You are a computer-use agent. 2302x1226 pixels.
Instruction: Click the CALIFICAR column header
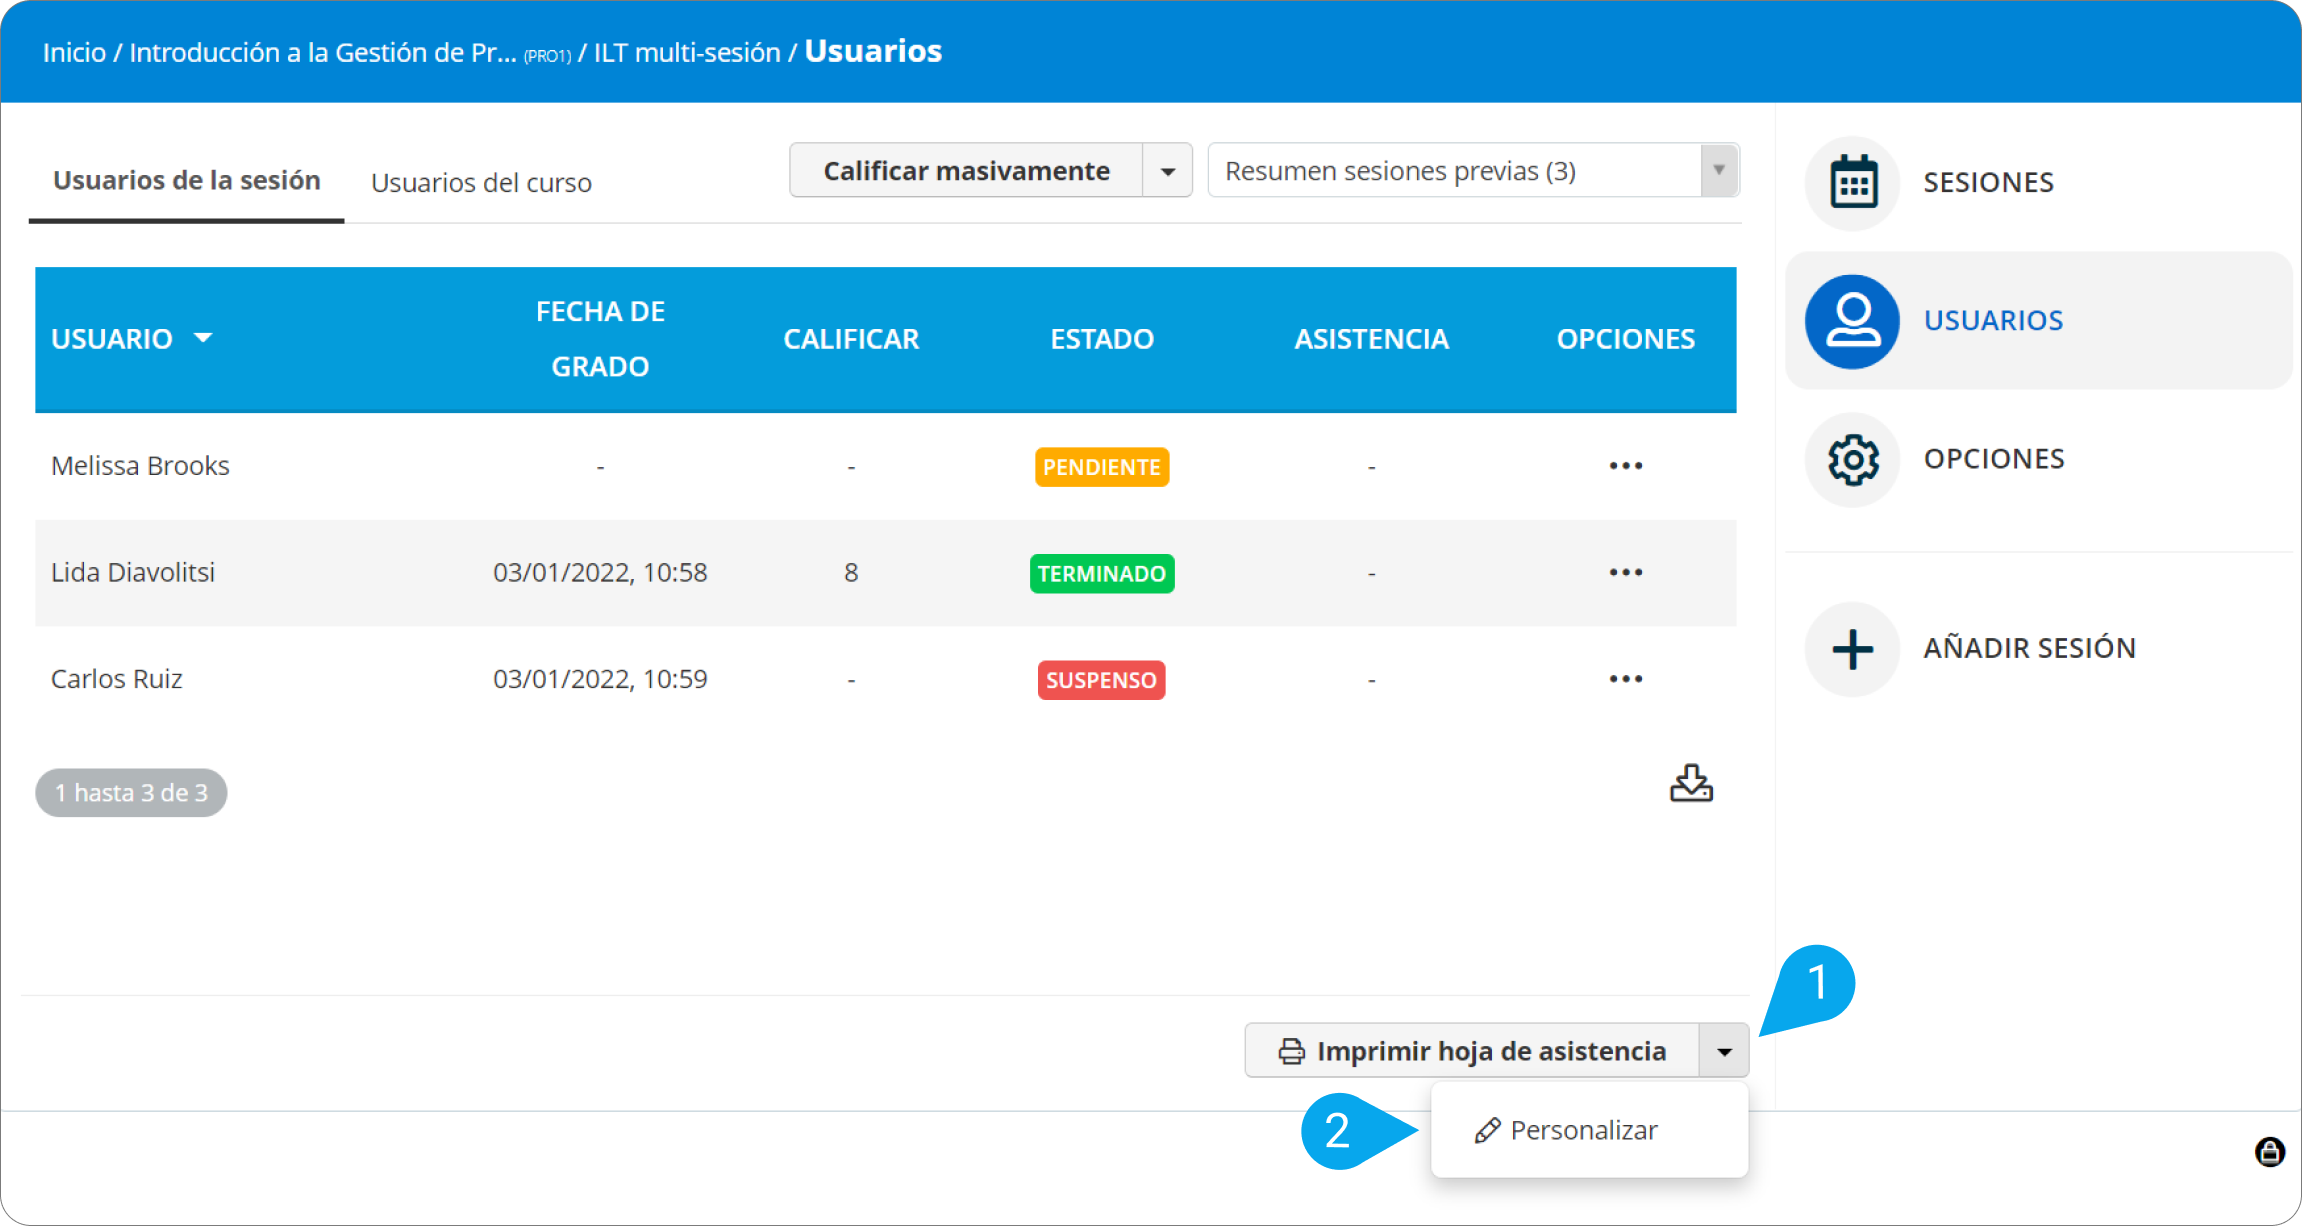pyautogui.click(x=851, y=339)
